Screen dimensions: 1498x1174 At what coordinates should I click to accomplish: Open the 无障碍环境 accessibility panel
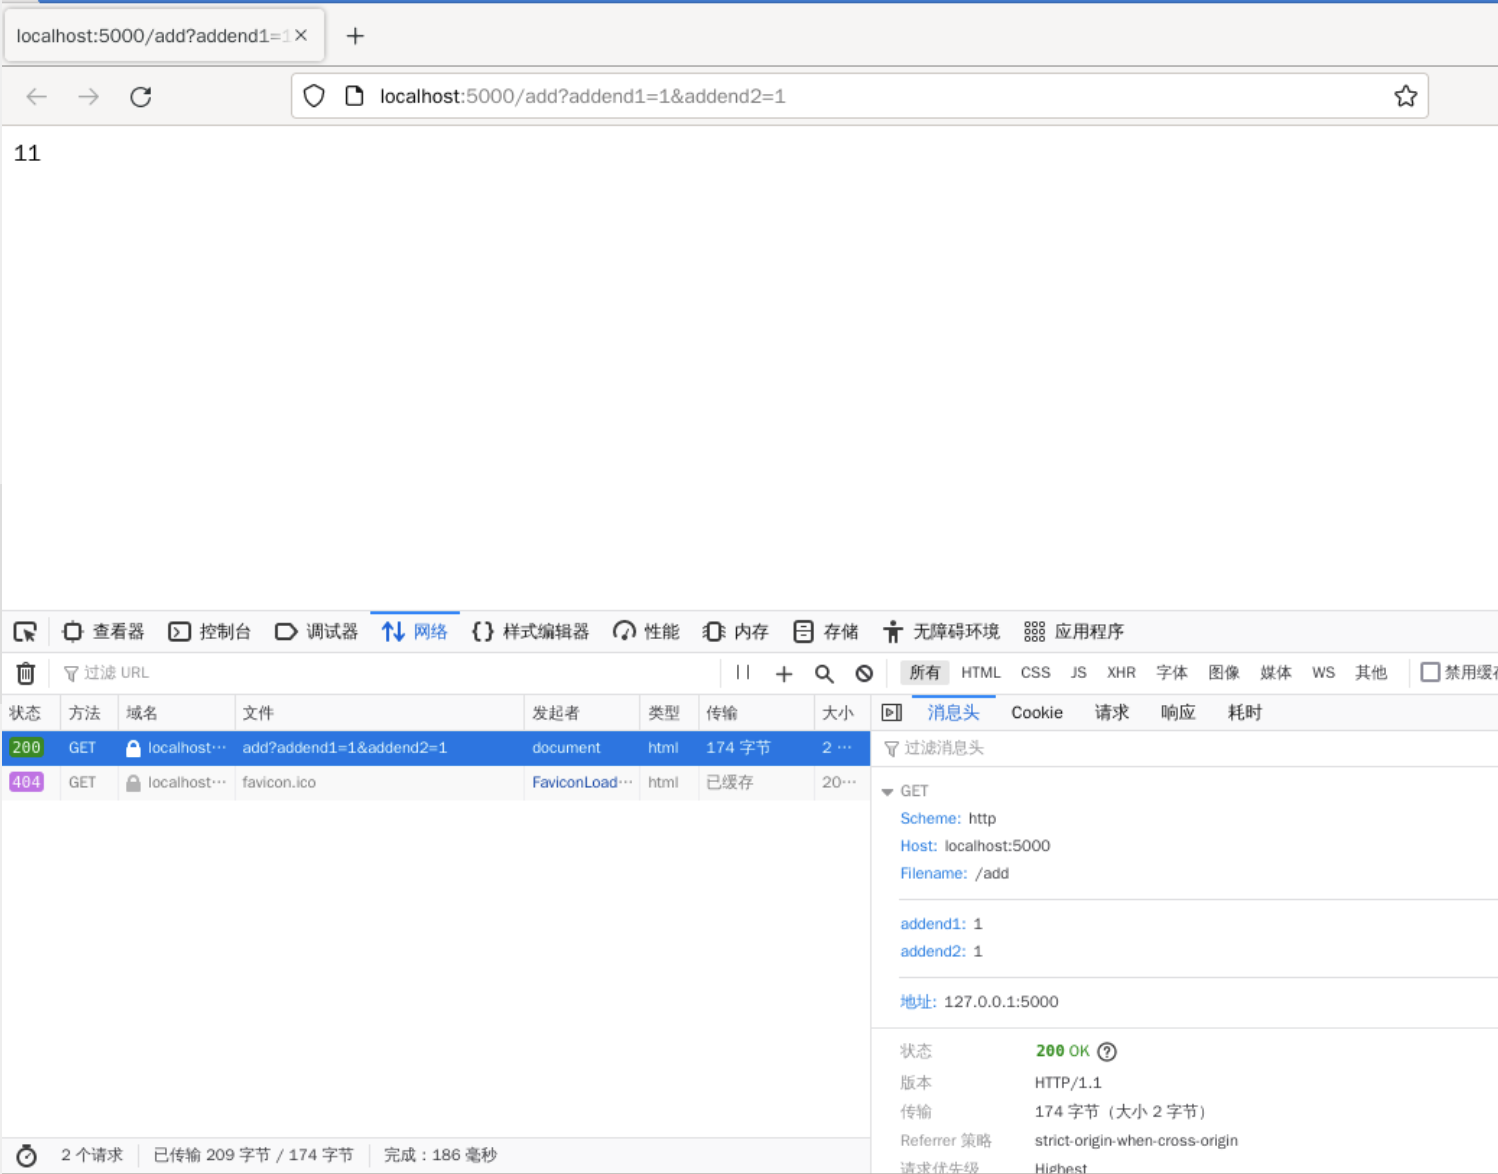[941, 632]
